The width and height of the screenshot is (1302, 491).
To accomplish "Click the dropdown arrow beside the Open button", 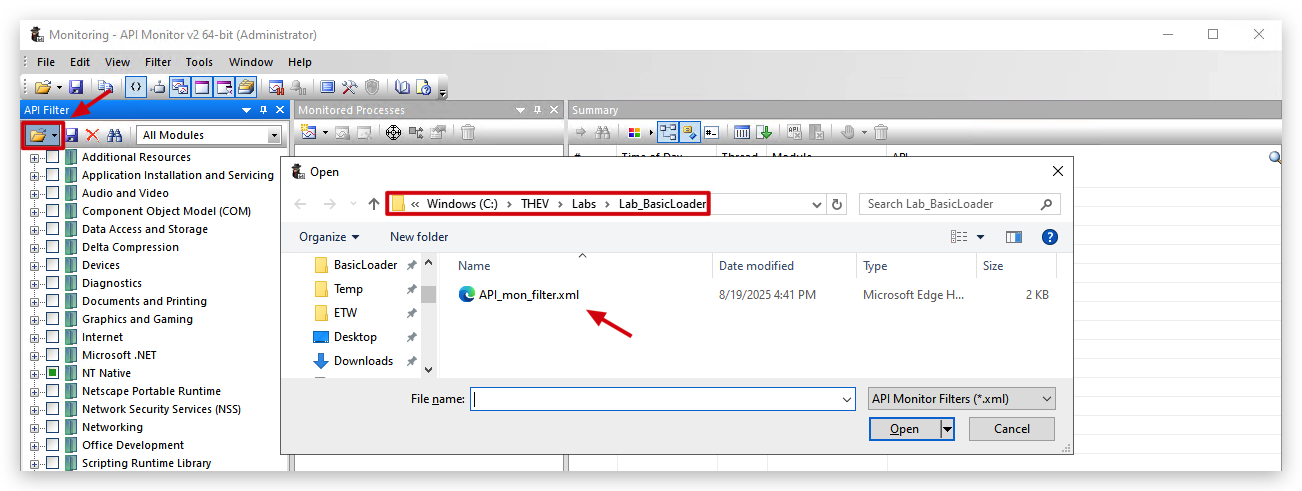I will 947,429.
